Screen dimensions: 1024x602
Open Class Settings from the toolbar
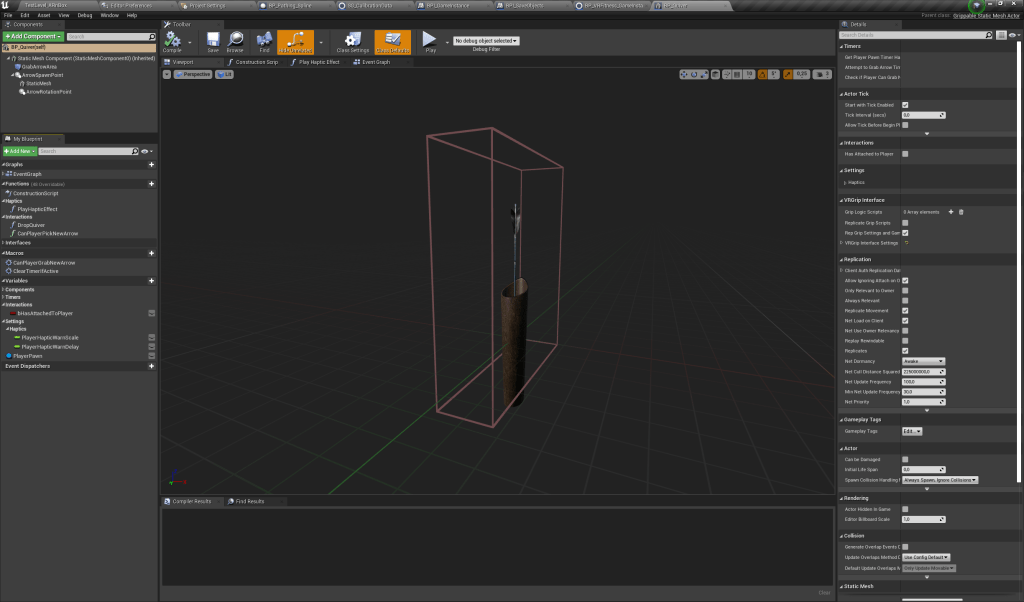pyautogui.click(x=352, y=40)
